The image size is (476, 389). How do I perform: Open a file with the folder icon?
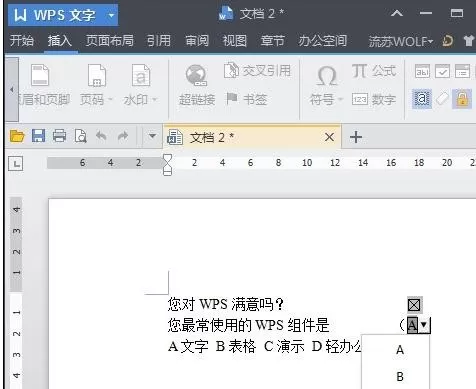(17, 136)
